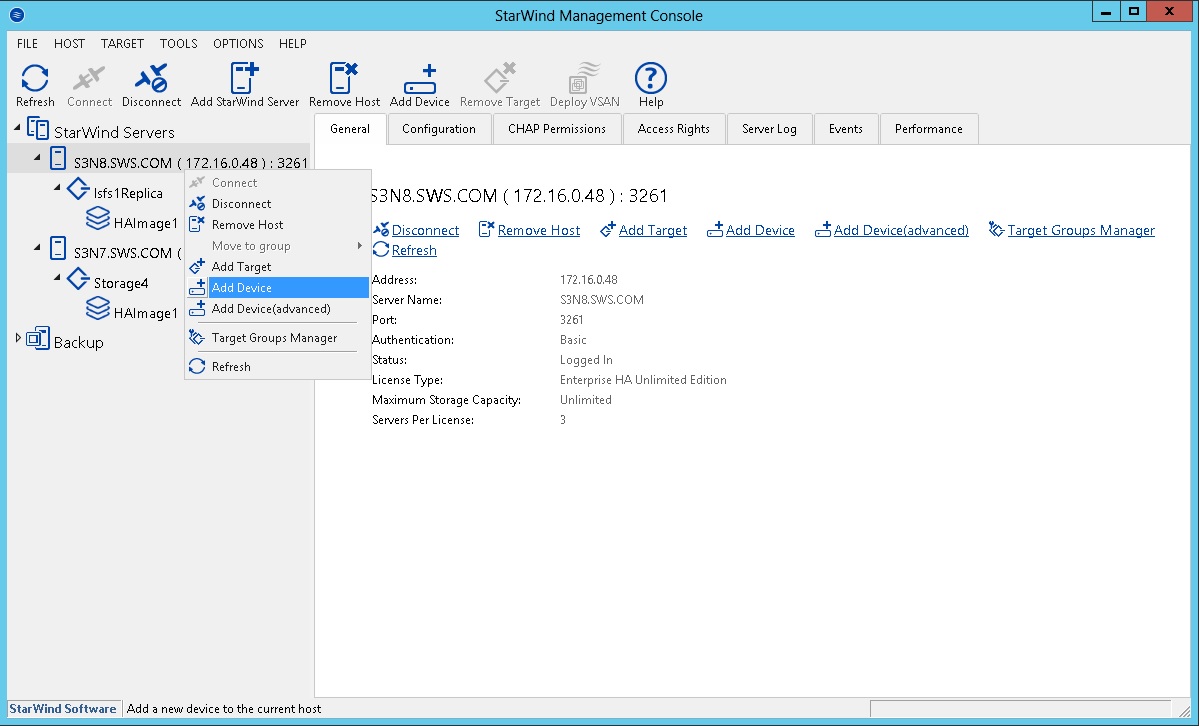Select the Backup tree item label
Viewport: 1199px width, 726px height.
[x=79, y=342]
